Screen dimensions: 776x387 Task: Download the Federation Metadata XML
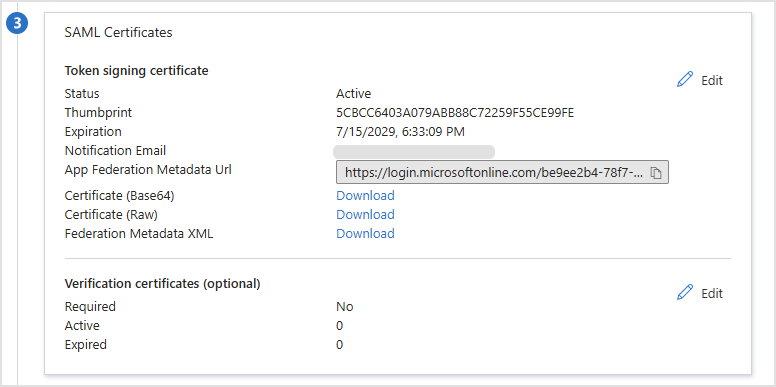[365, 233]
